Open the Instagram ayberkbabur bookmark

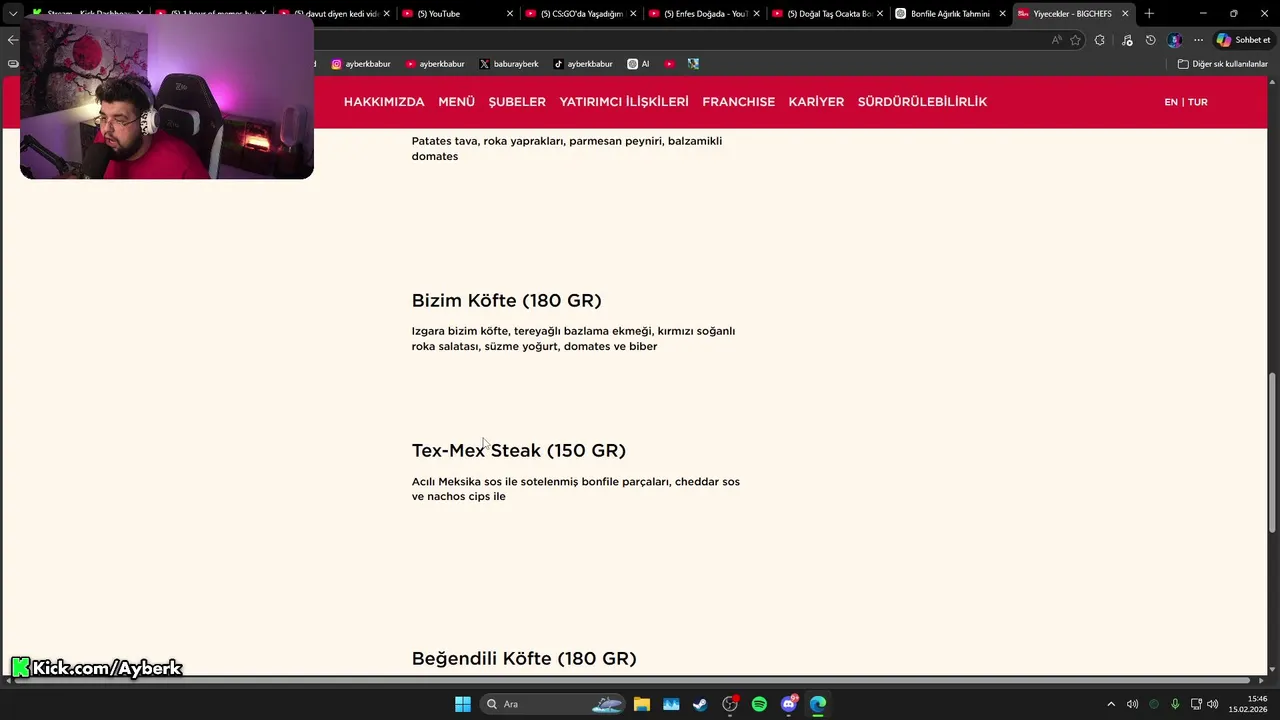(x=361, y=64)
